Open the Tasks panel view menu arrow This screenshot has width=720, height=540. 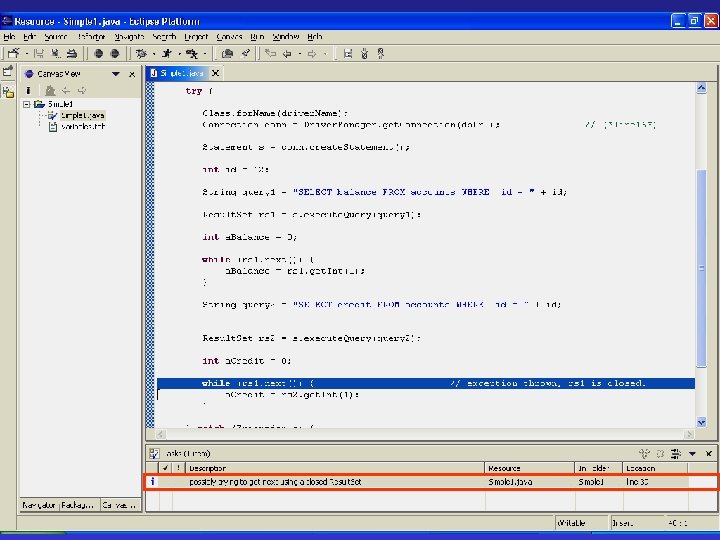[694, 453]
